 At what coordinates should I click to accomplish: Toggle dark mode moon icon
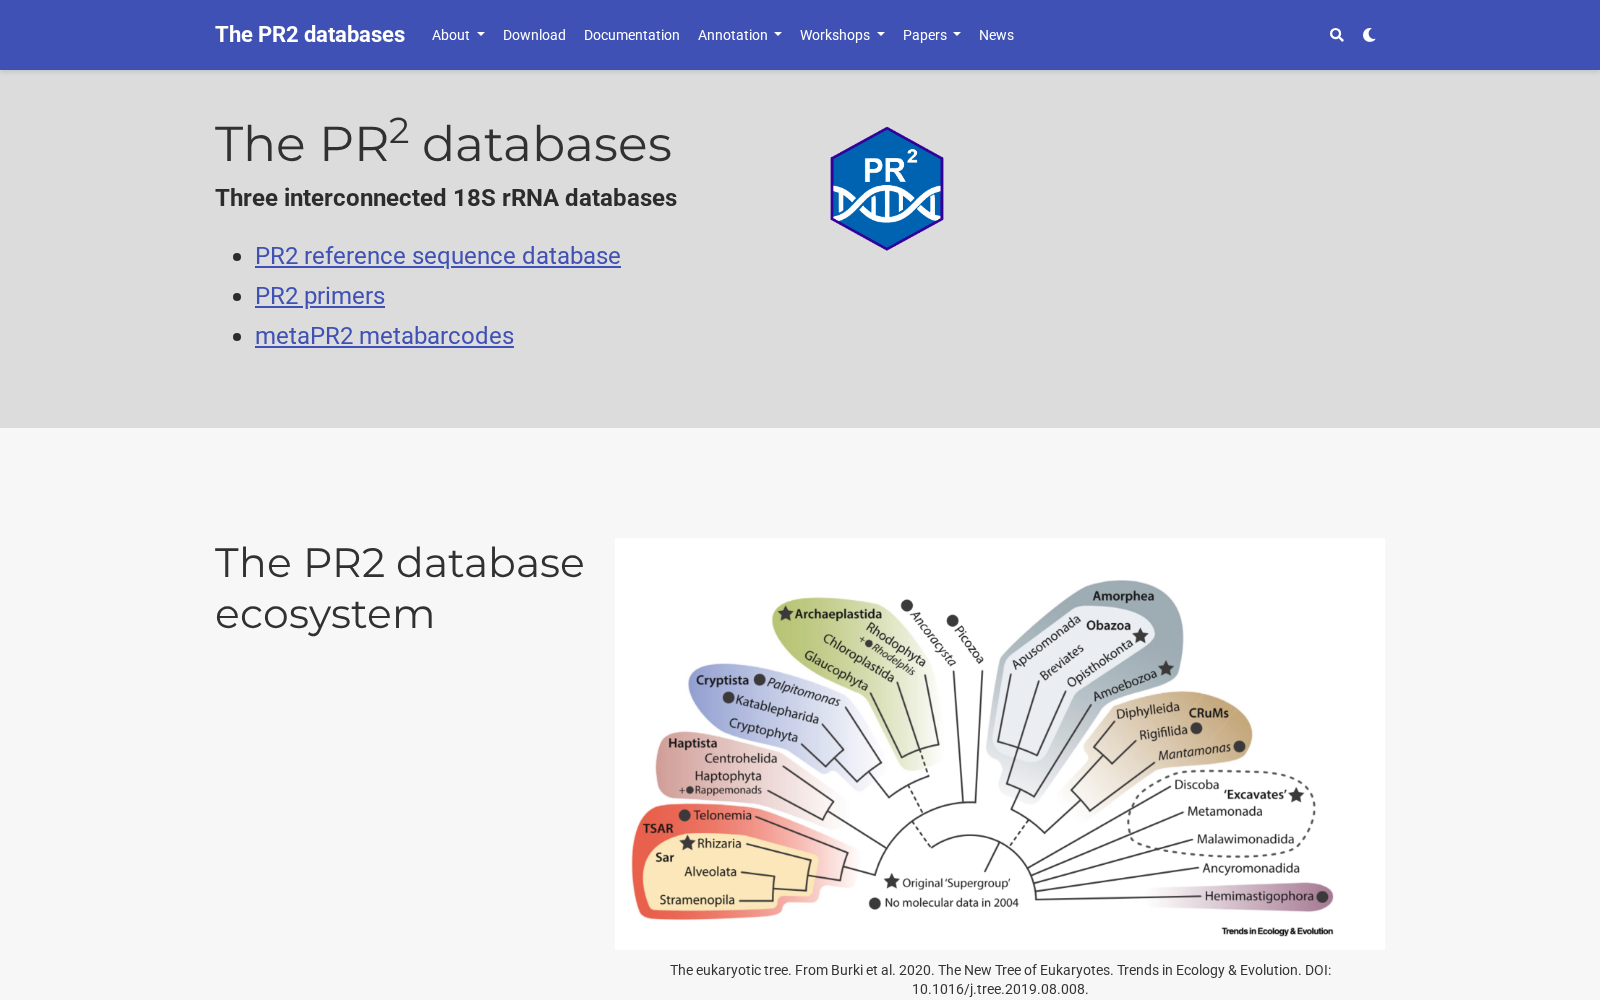[x=1369, y=35]
